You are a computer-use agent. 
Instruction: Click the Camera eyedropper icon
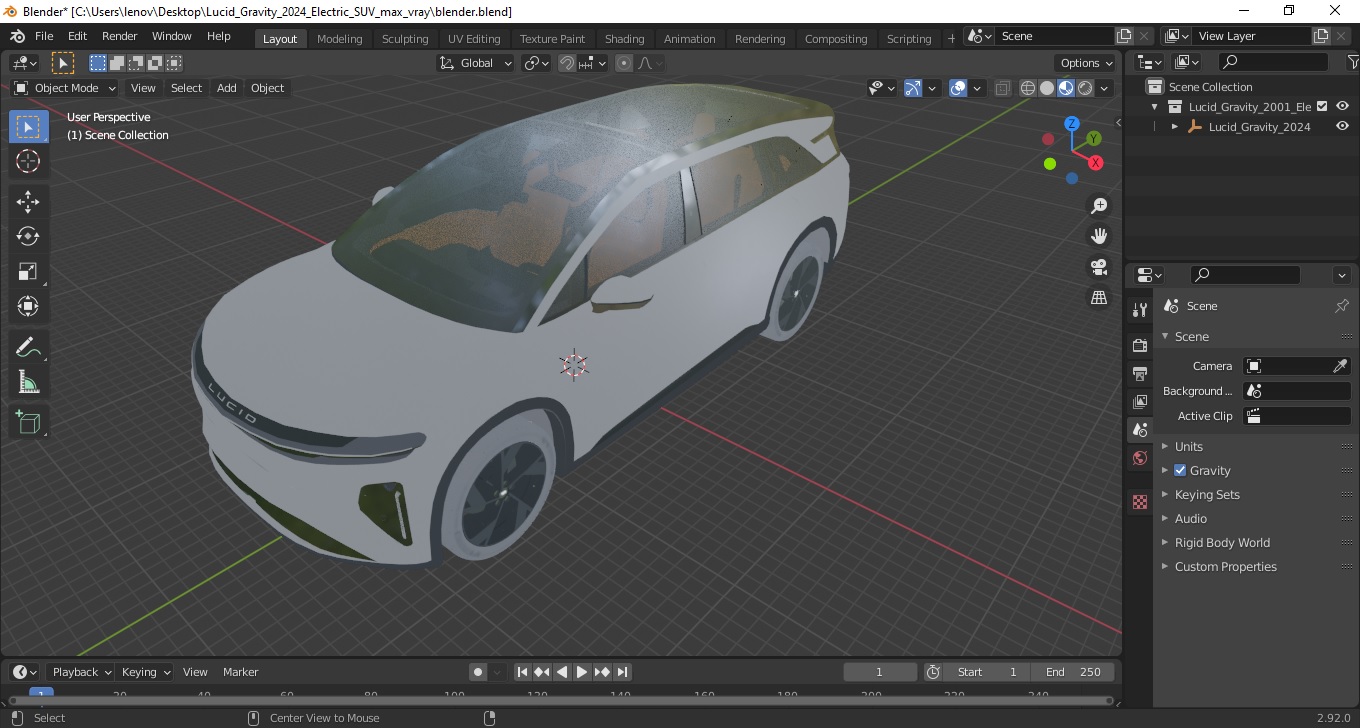point(1341,366)
